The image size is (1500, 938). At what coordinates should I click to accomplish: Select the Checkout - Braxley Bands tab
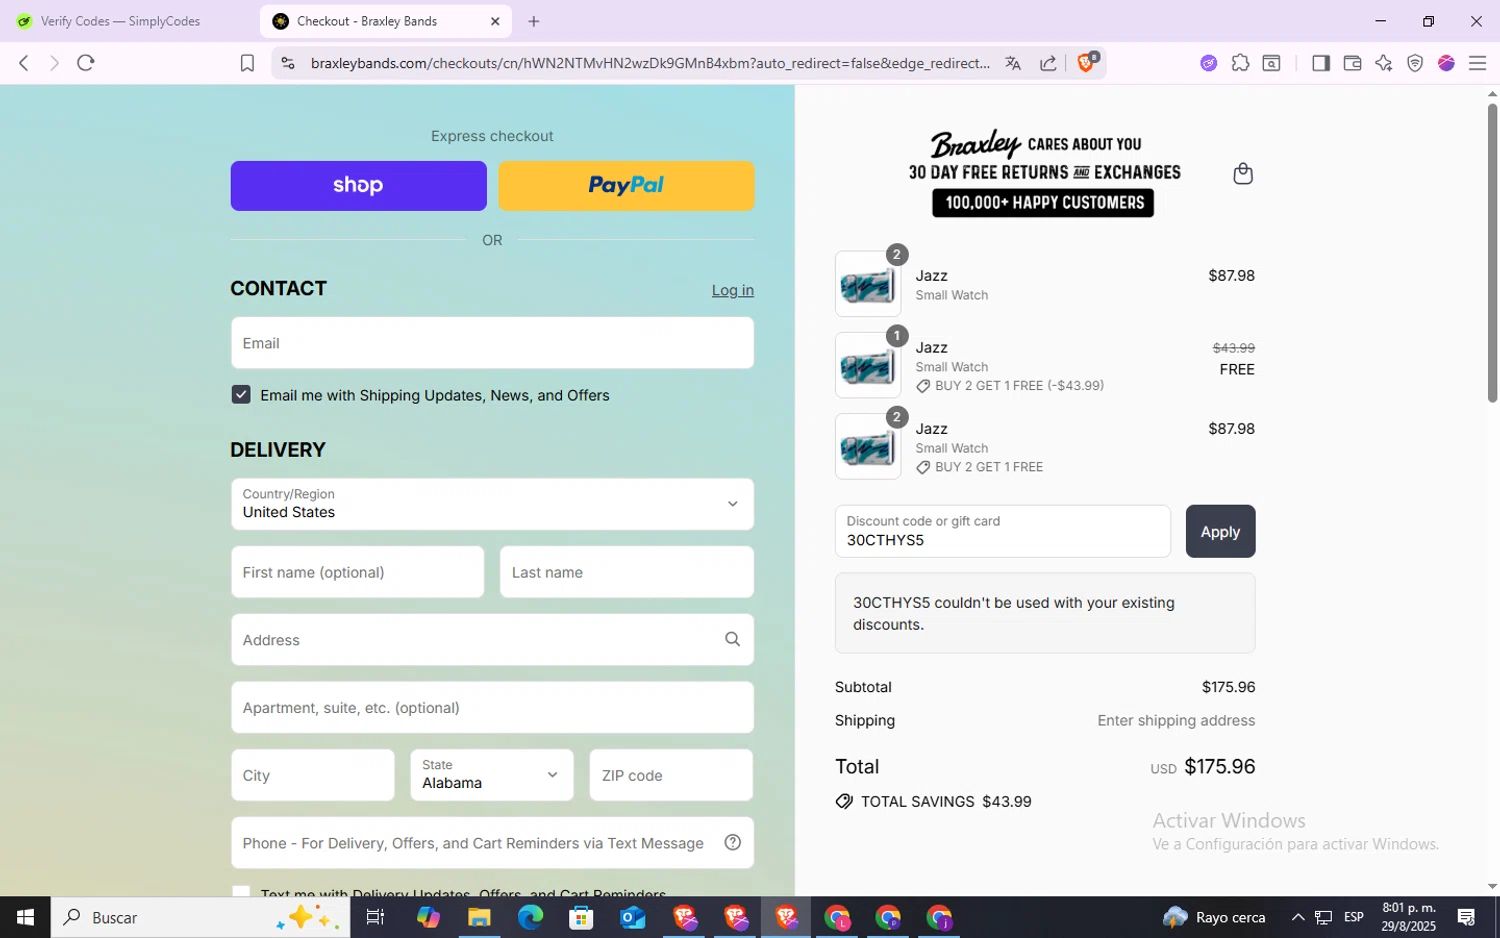[x=385, y=21]
